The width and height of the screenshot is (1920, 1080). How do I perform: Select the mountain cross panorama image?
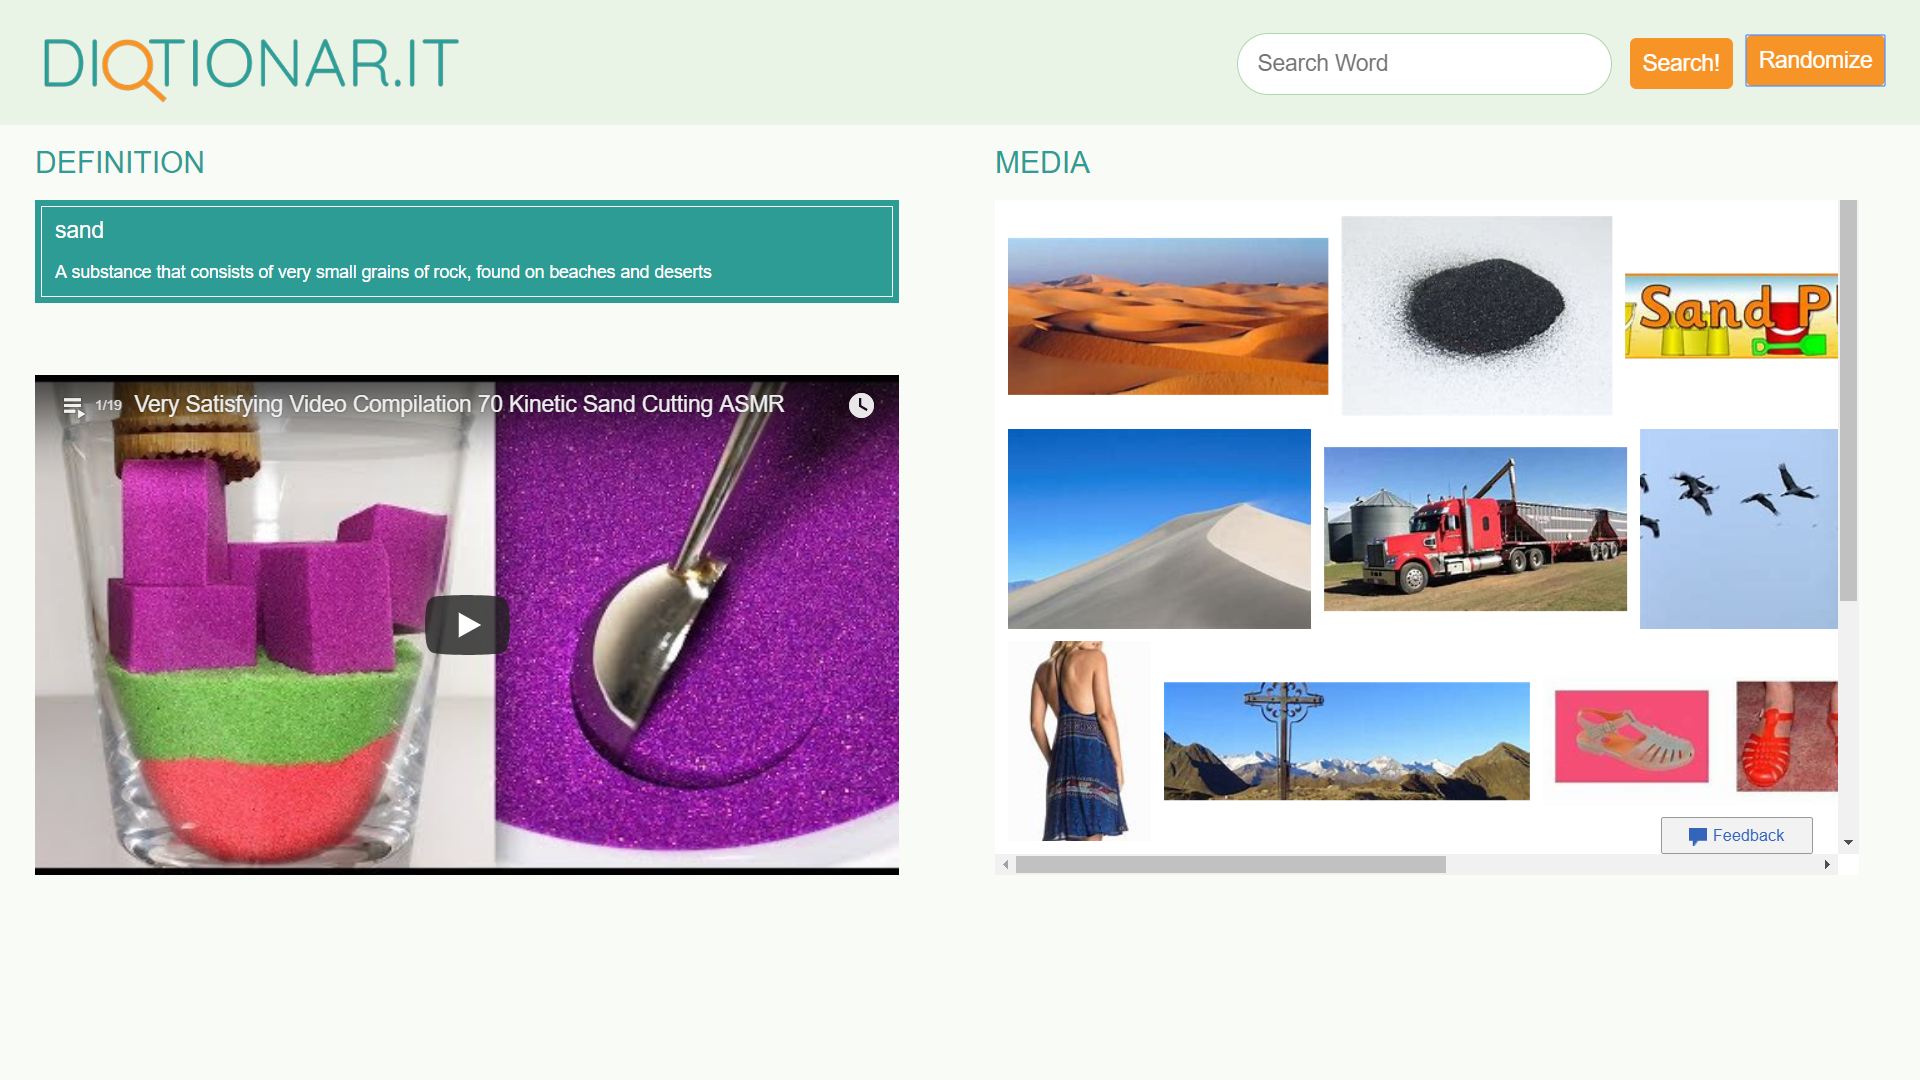tap(1347, 741)
